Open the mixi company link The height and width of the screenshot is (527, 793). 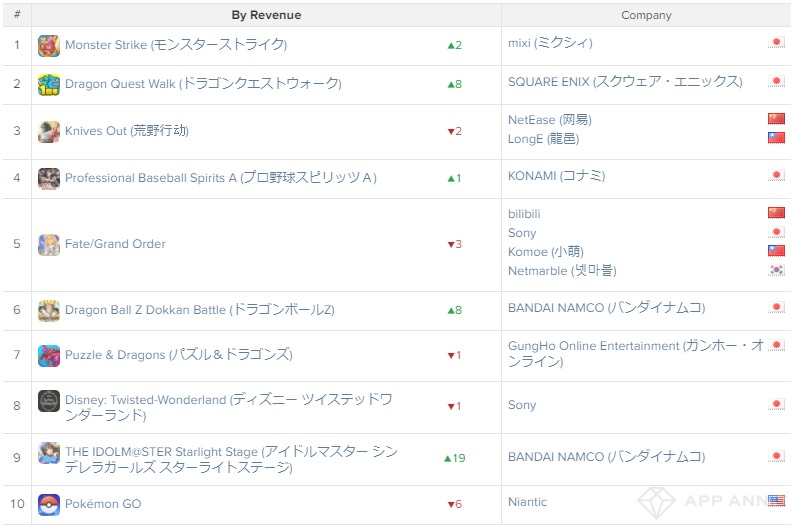(x=550, y=43)
